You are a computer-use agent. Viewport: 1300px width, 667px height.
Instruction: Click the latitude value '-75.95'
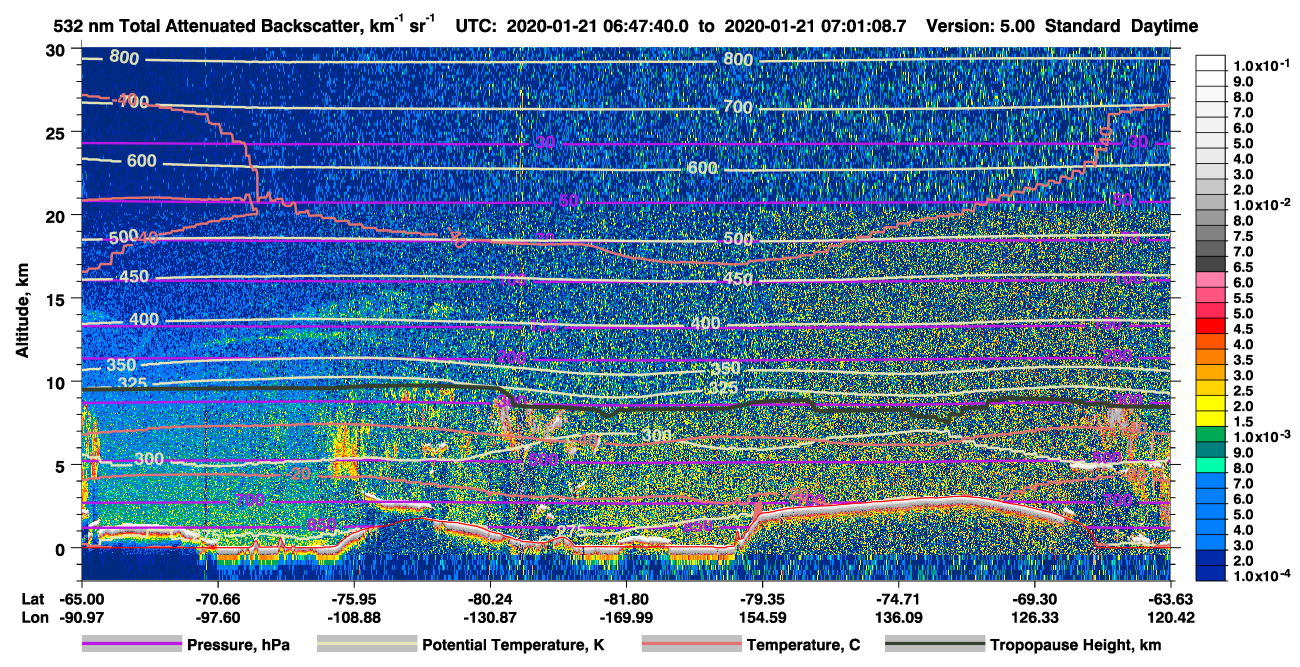pos(354,598)
